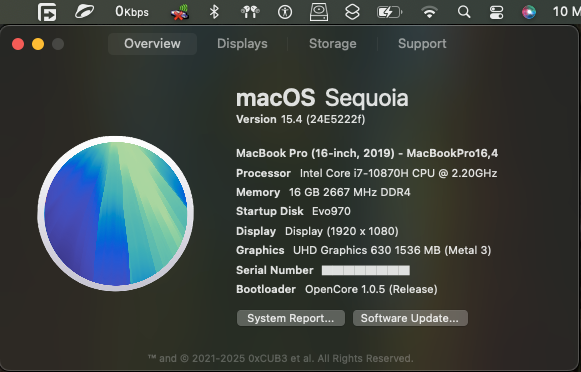The height and width of the screenshot is (372, 581).
Task: Open Control Center
Action: (496, 12)
